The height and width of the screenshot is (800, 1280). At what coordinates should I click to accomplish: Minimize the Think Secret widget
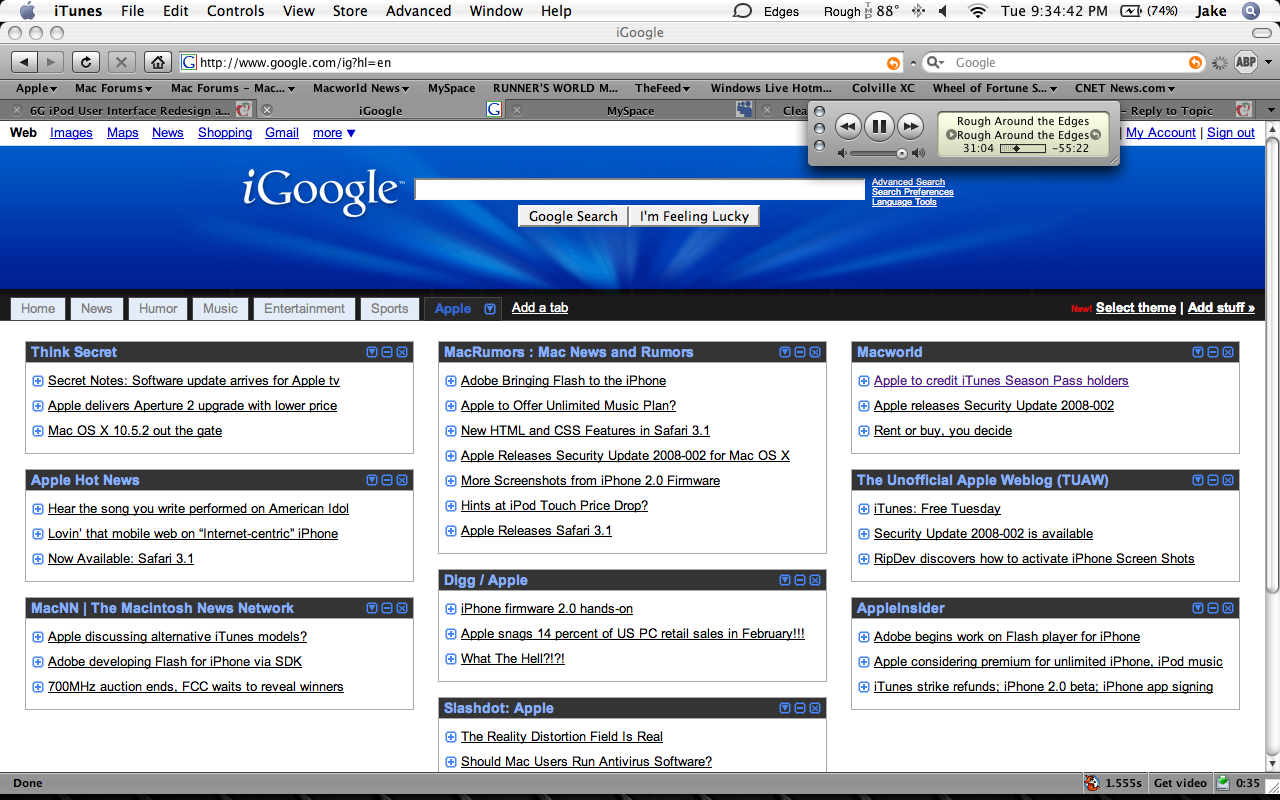click(x=387, y=352)
